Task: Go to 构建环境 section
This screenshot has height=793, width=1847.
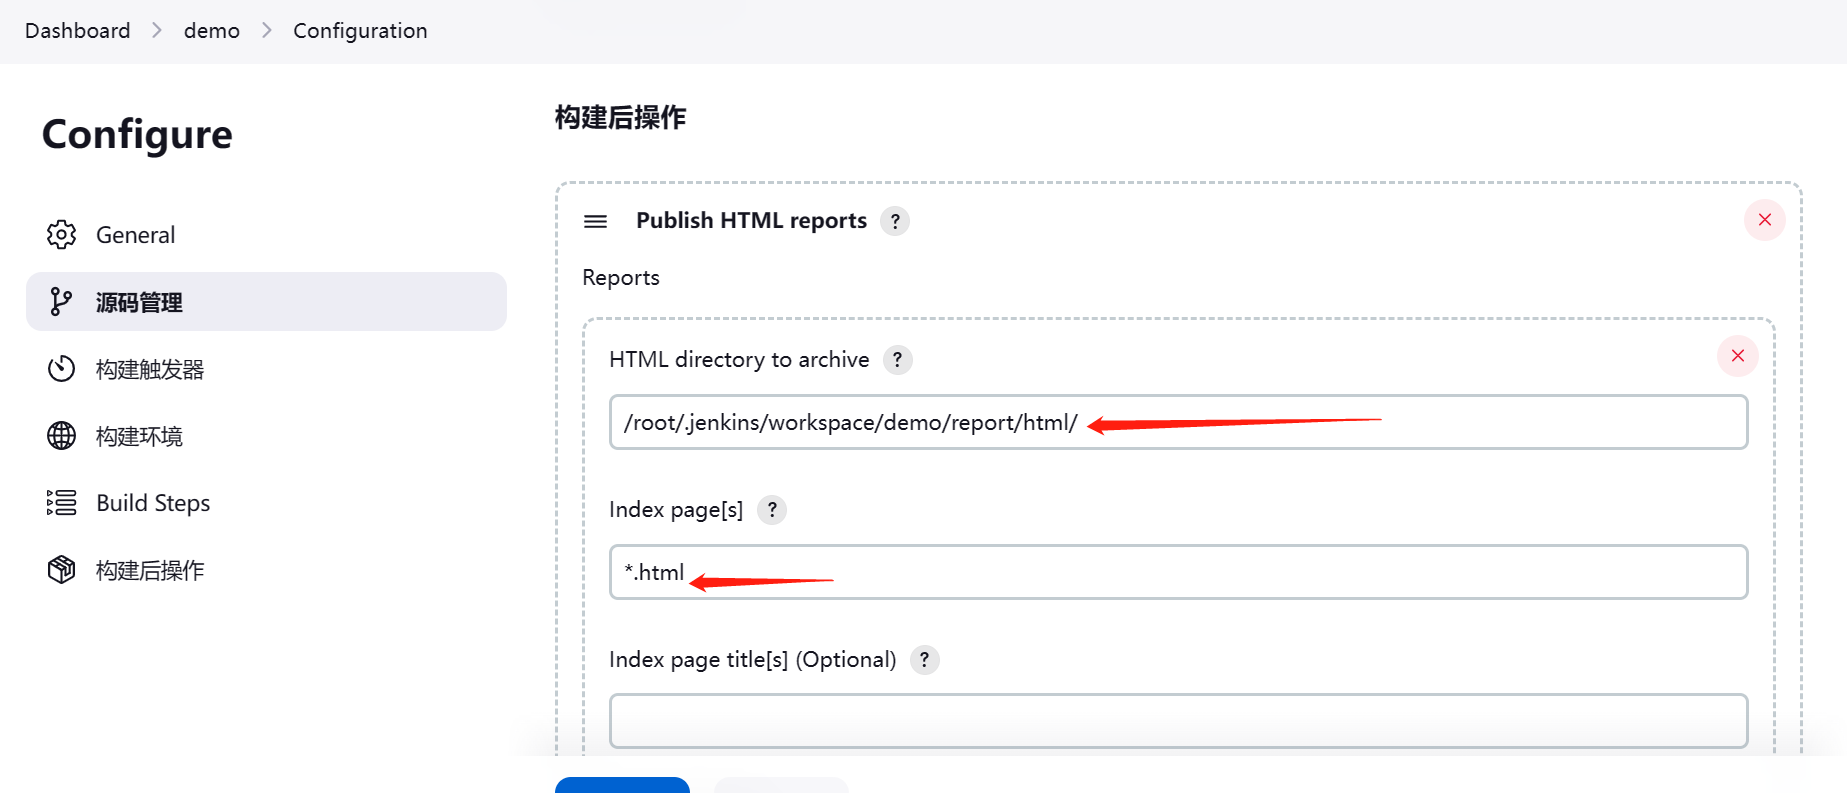Action: (266, 436)
